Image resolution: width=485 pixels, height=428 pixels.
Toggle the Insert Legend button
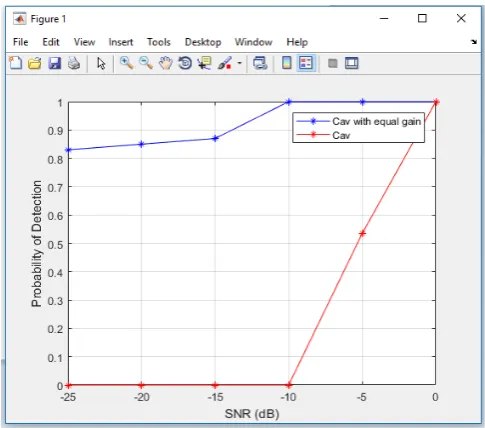click(306, 63)
